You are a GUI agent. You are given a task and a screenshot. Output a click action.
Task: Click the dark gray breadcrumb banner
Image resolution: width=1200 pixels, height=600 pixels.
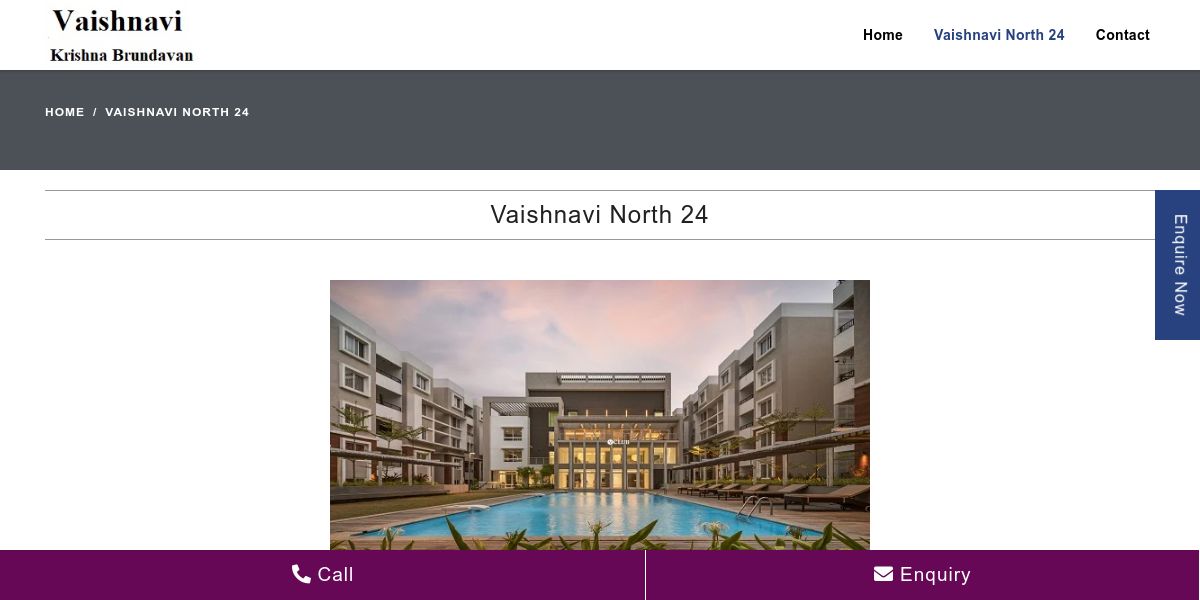coord(600,120)
